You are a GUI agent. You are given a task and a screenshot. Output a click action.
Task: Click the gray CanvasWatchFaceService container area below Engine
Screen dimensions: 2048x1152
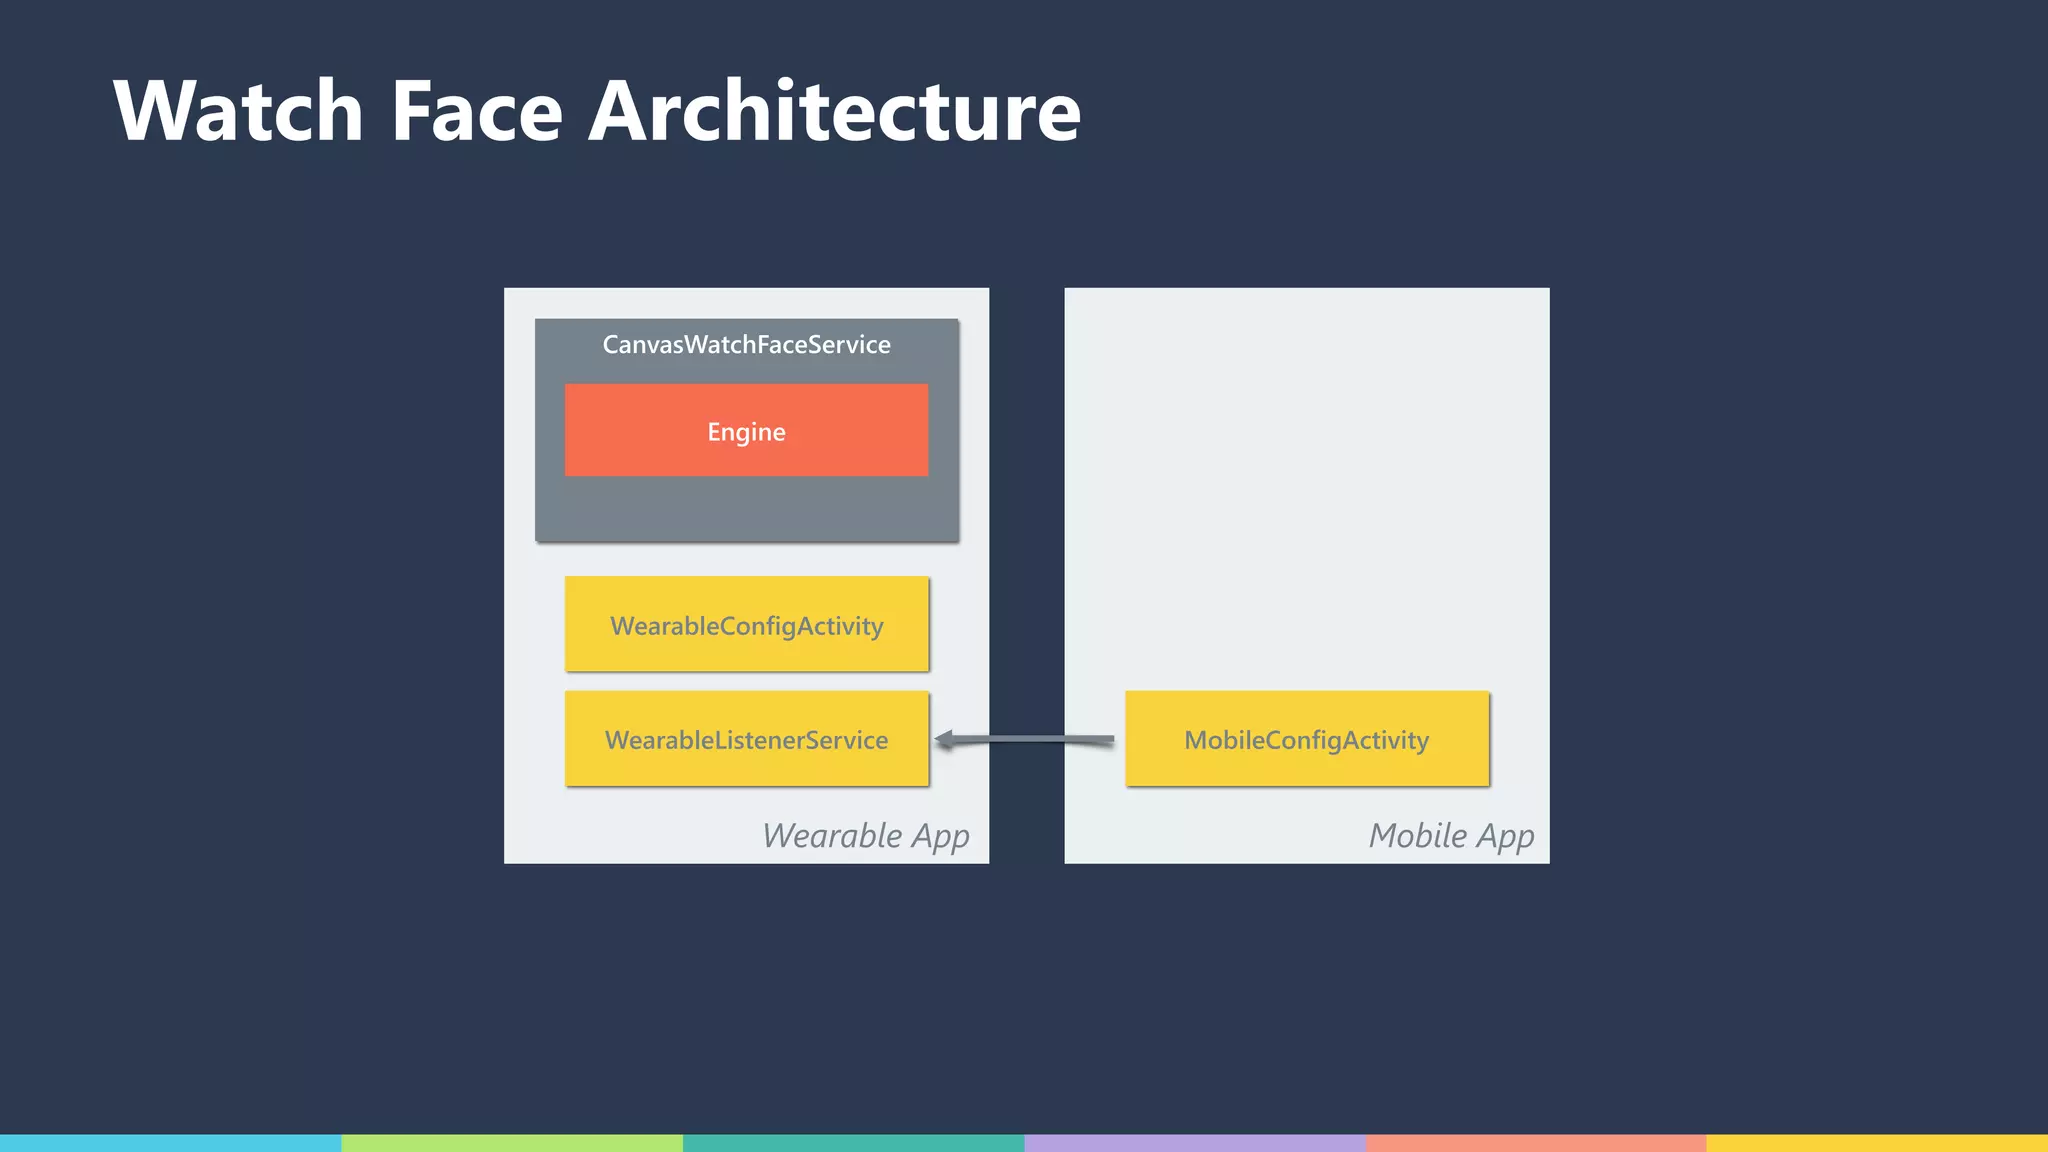(x=746, y=508)
